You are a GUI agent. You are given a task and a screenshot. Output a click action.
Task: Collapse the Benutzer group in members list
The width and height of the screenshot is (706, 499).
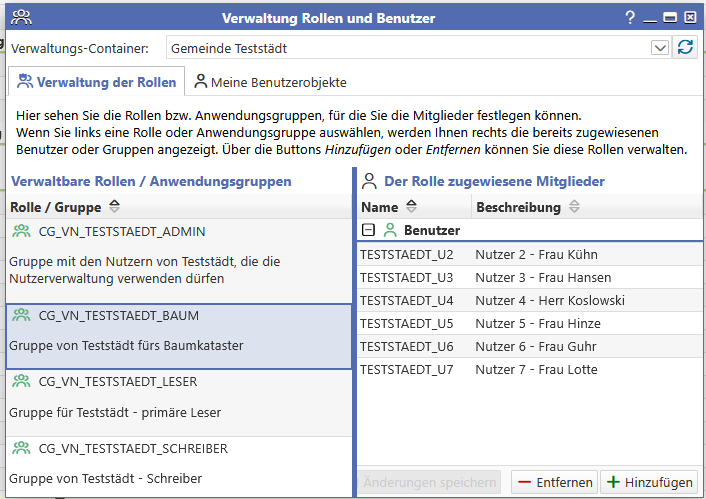pos(368,230)
